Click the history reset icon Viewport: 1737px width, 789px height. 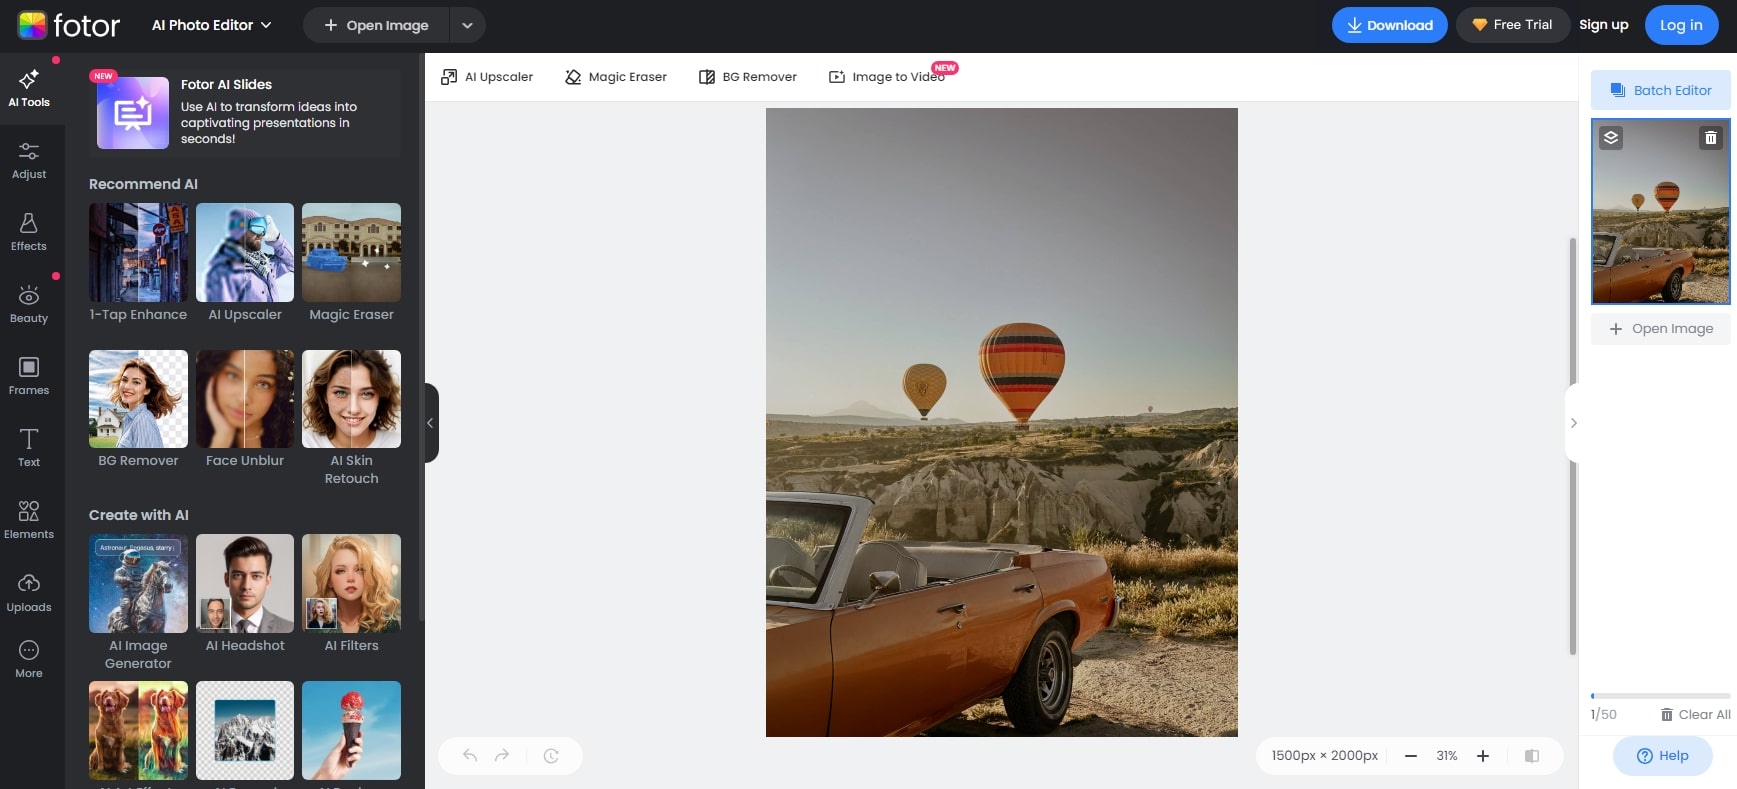(x=551, y=756)
